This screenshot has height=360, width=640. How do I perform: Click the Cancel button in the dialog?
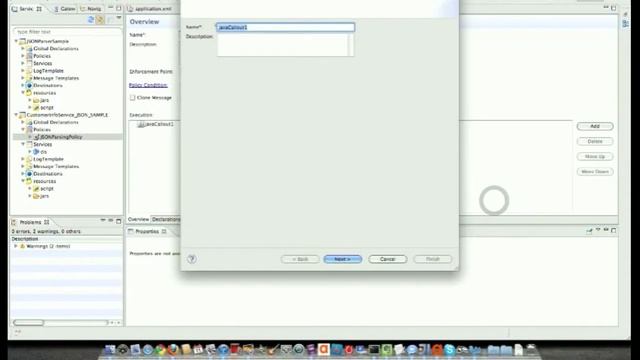tap(387, 259)
